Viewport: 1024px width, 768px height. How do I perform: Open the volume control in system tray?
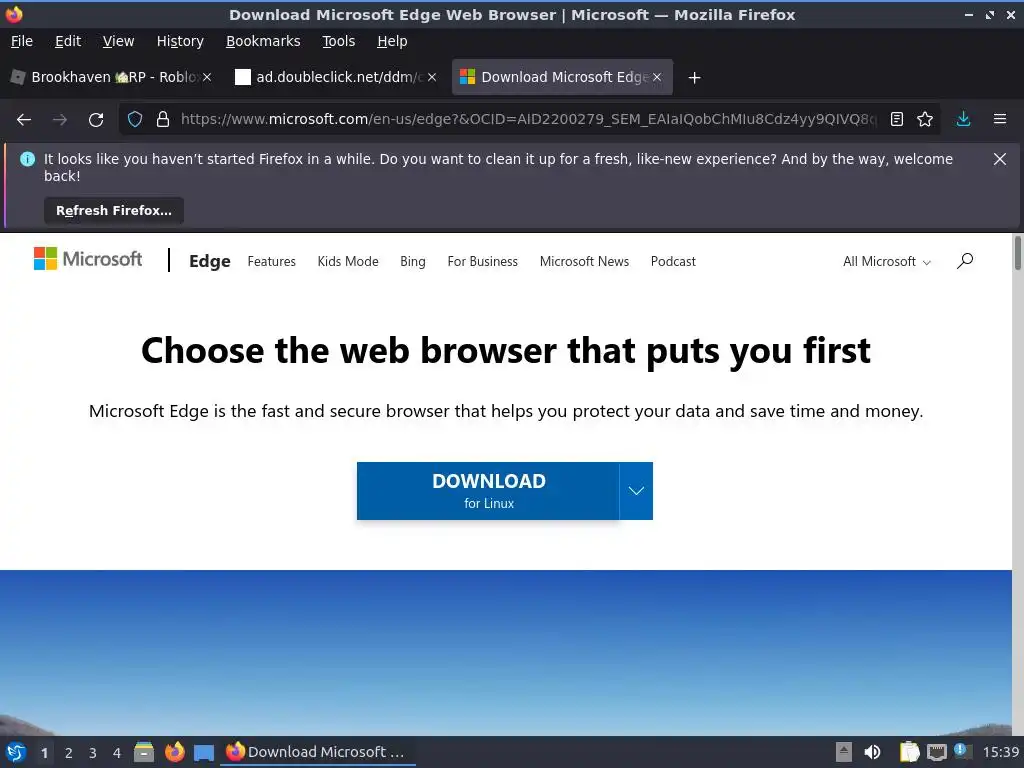click(x=872, y=752)
